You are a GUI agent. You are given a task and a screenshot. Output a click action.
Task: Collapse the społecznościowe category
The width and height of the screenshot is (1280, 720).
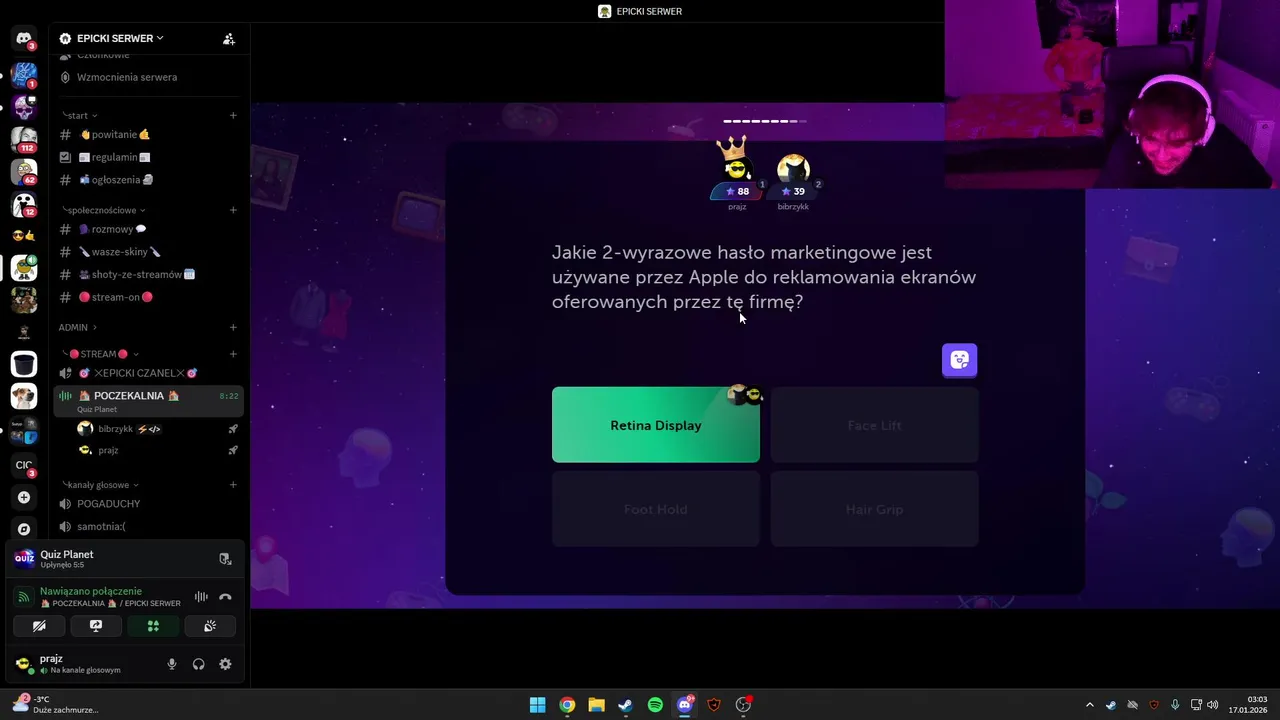(x=103, y=210)
